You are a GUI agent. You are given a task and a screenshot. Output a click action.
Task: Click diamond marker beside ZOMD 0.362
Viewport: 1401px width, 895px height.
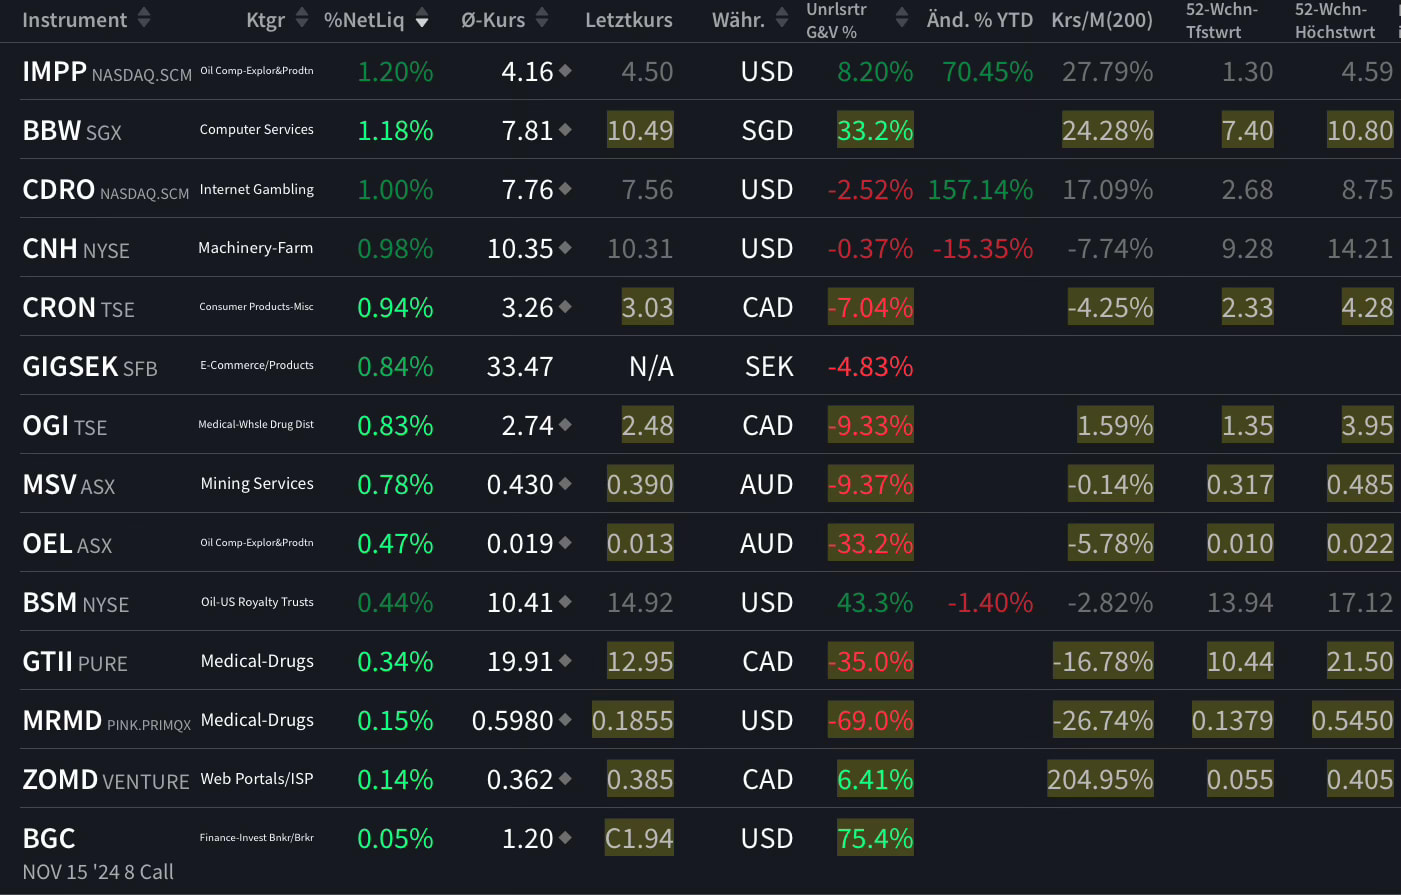click(565, 779)
